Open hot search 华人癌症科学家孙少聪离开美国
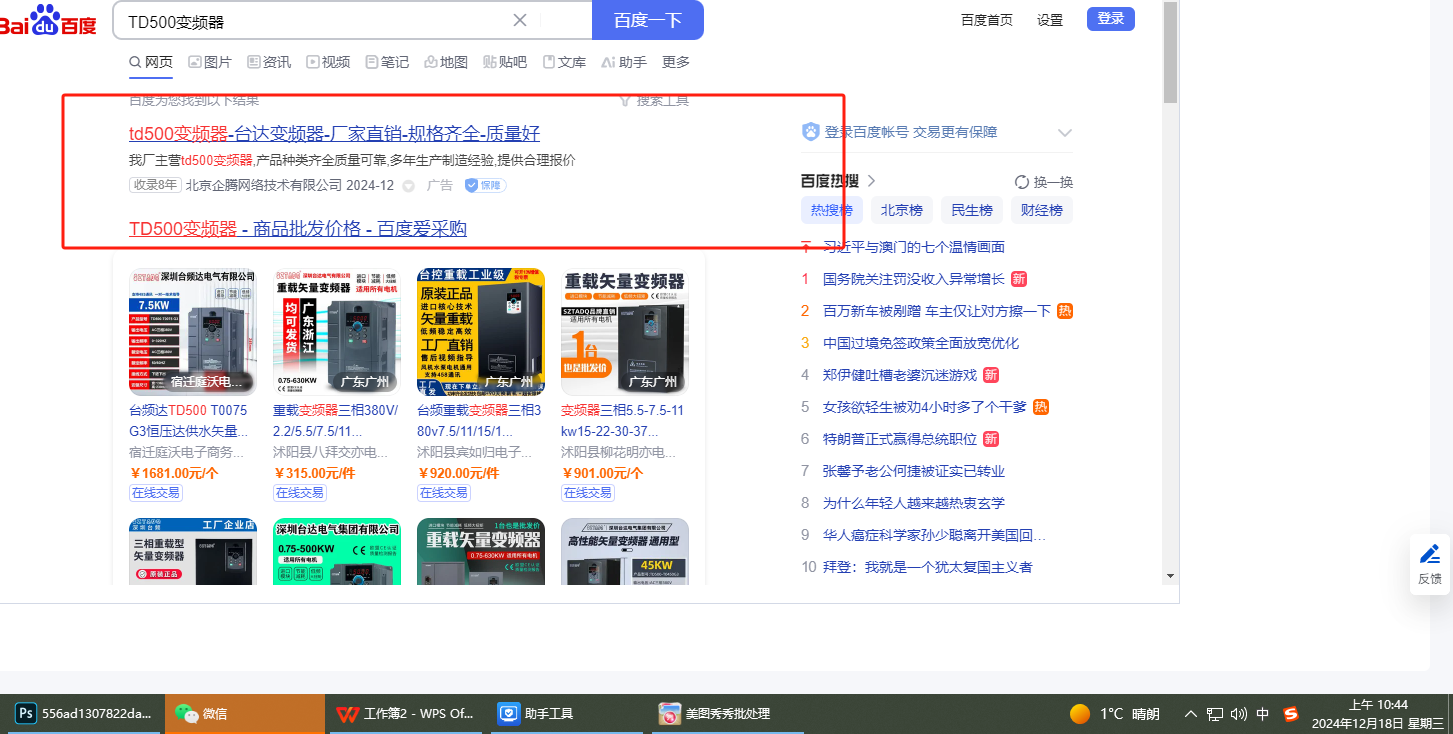 (x=934, y=535)
